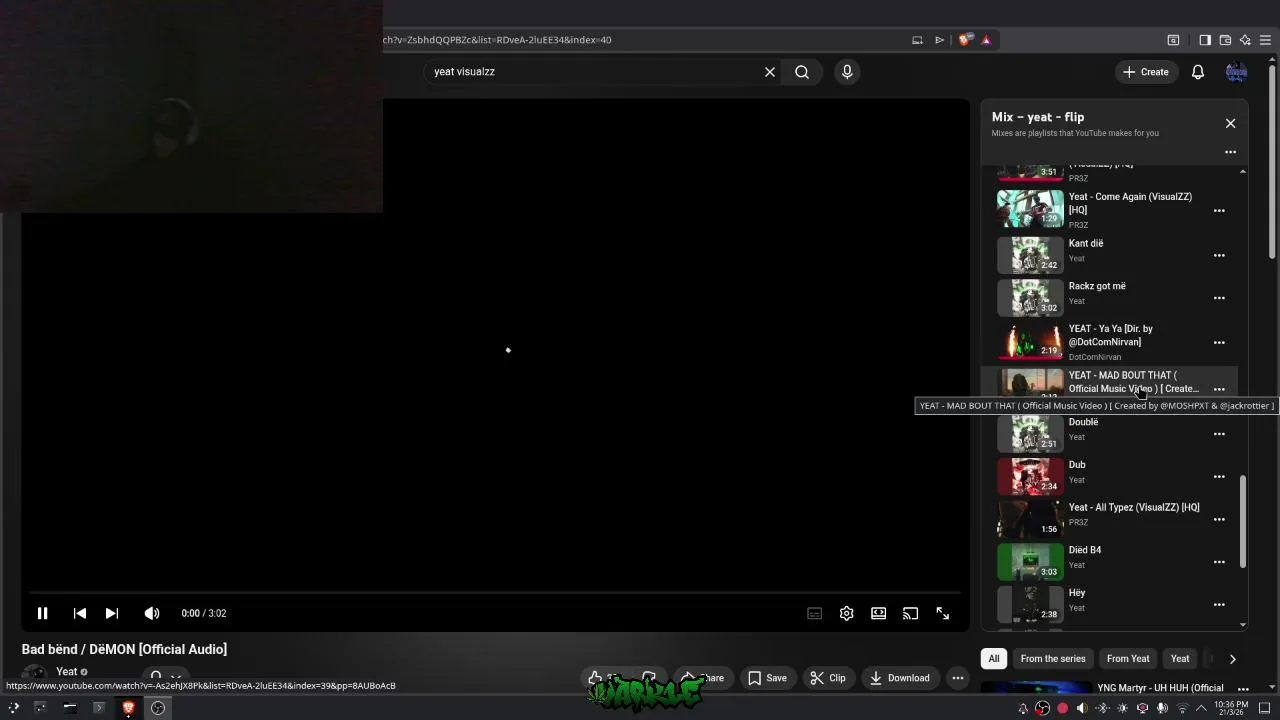Viewport: 1280px width, 720px height.
Task: Clear the YouTube search box
Action: (x=770, y=72)
